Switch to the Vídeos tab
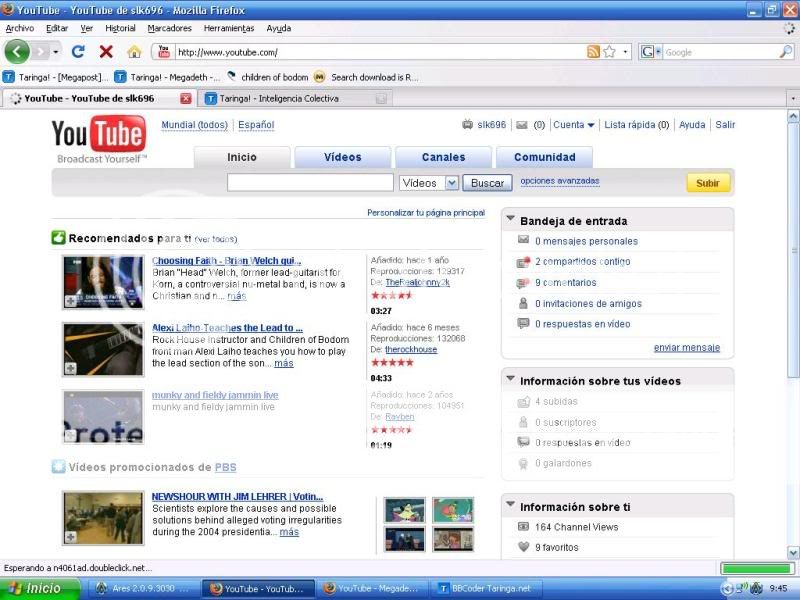800x600 pixels. pyautogui.click(x=343, y=157)
